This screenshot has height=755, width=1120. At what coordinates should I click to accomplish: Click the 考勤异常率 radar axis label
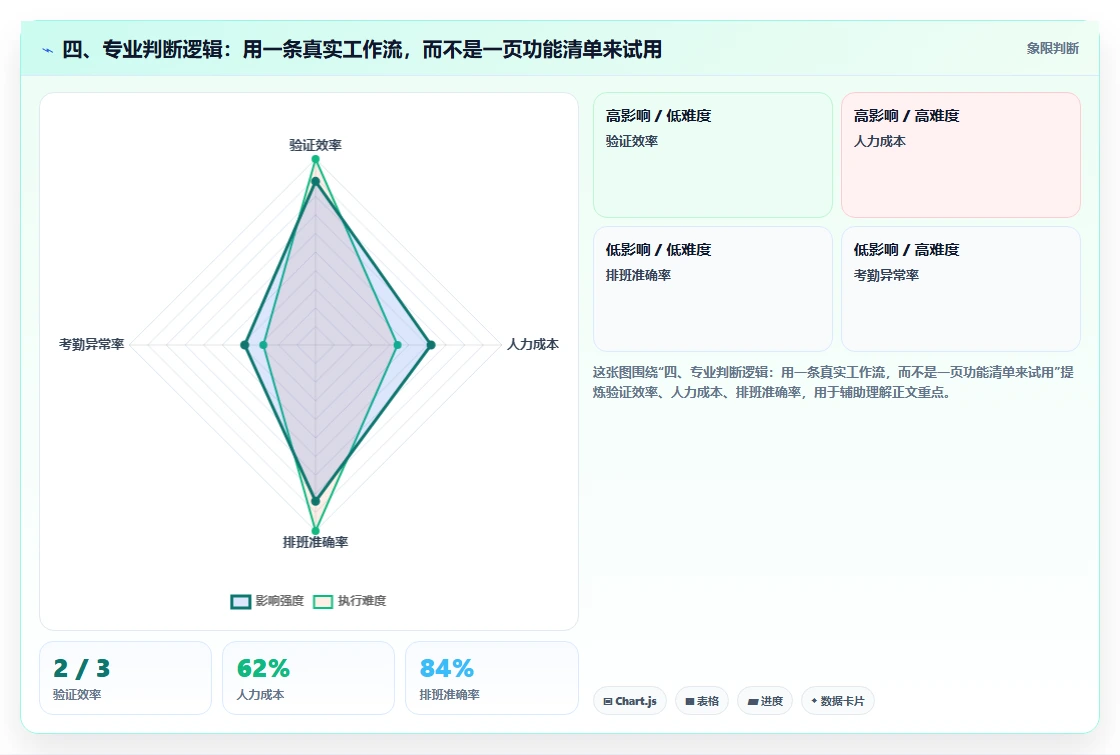91,344
